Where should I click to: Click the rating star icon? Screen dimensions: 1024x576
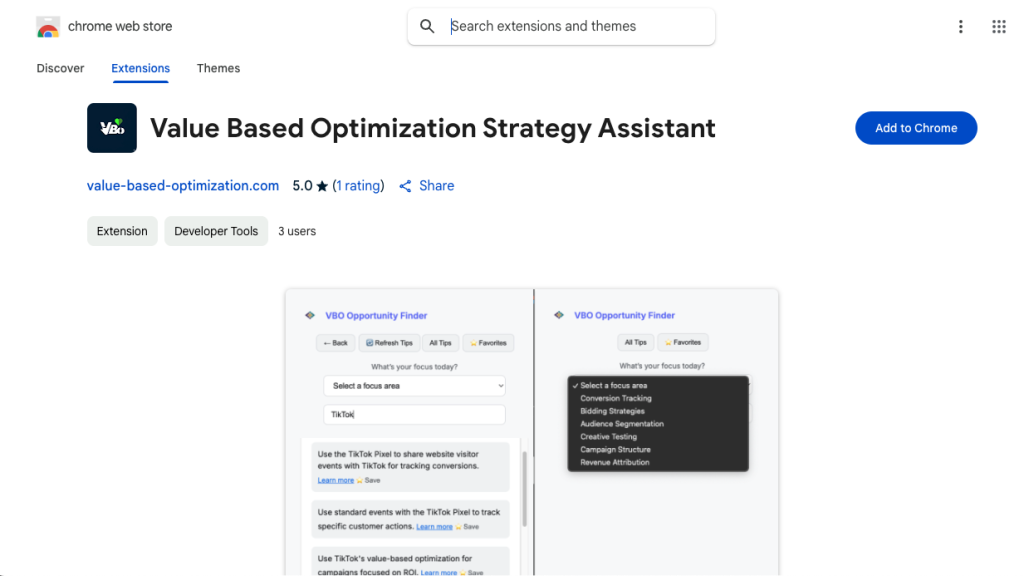click(x=322, y=186)
